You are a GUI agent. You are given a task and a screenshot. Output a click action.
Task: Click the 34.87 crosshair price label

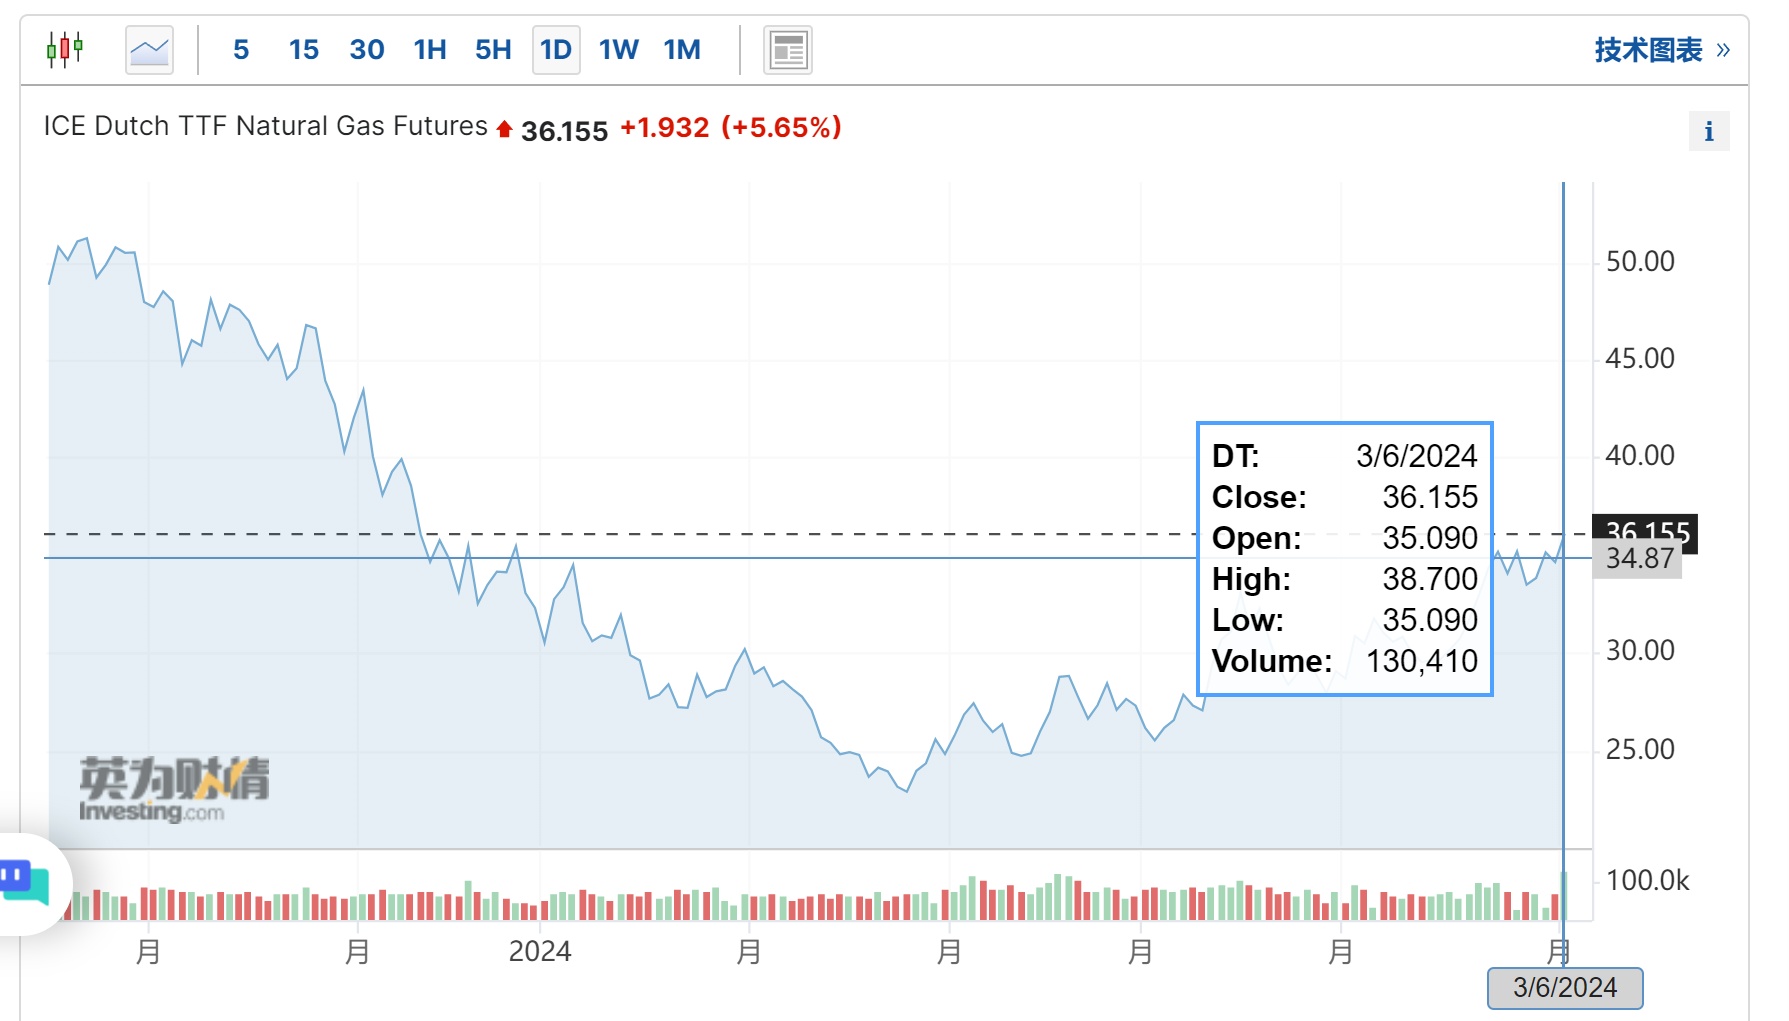1639,559
